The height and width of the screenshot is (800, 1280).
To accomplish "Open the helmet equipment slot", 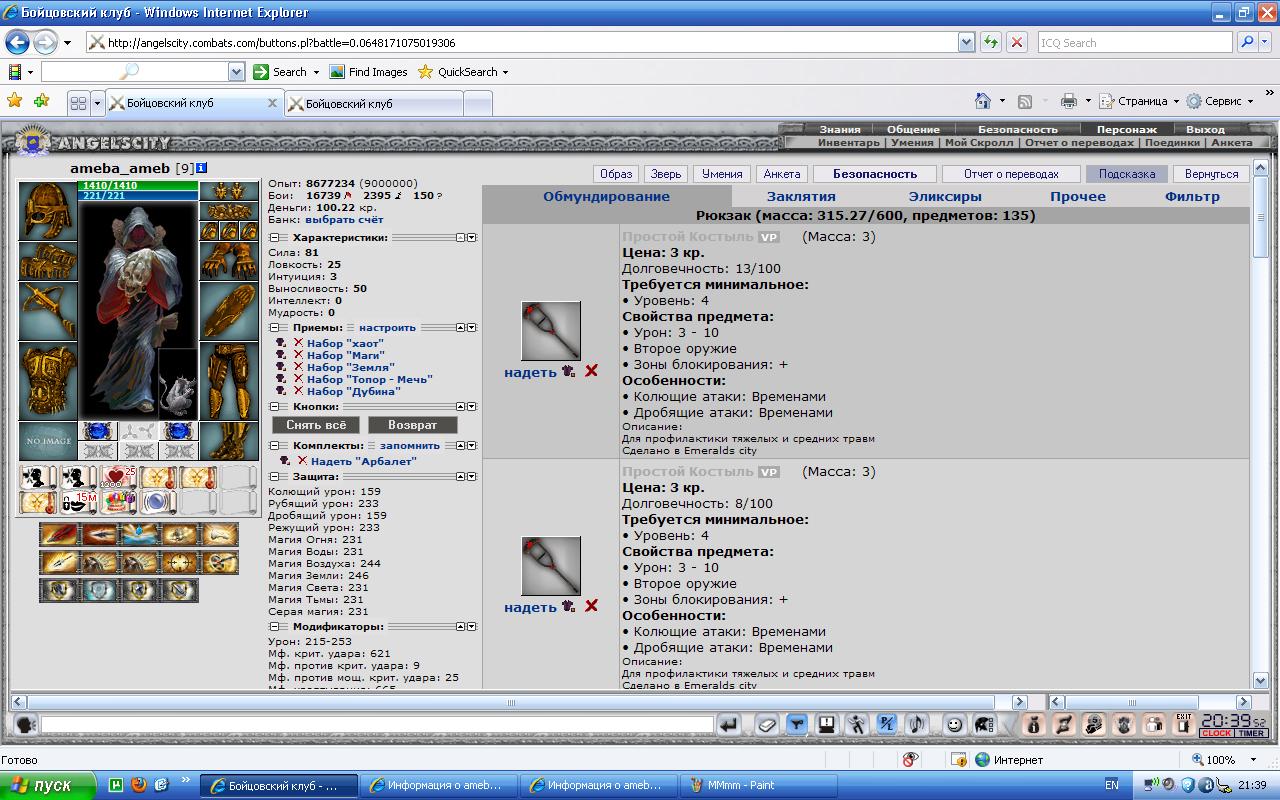I will click(48, 211).
